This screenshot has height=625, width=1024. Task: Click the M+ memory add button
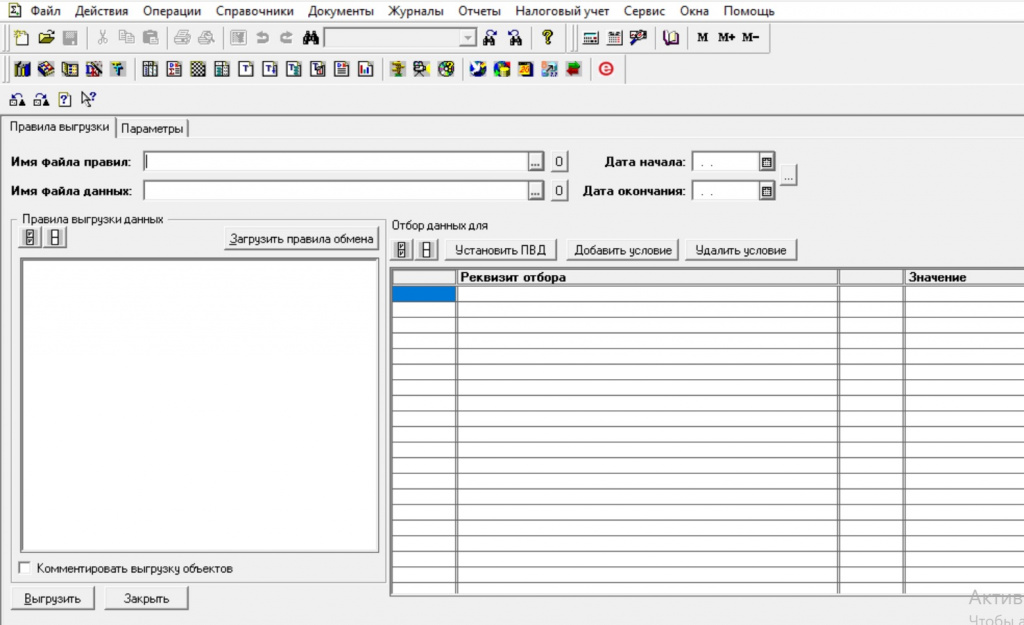click(726, 37)
